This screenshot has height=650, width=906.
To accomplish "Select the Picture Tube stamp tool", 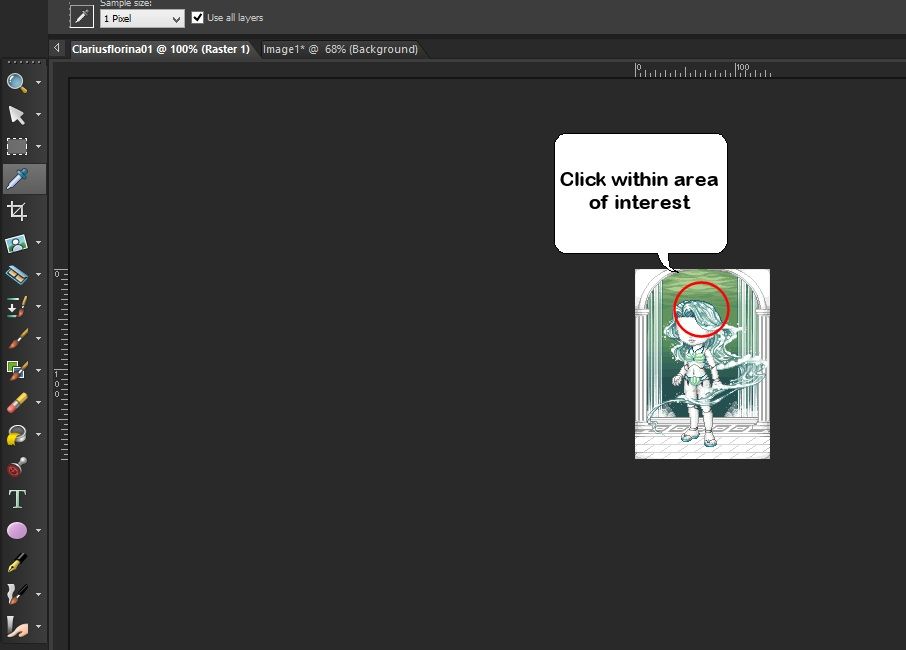I will 17,467.
